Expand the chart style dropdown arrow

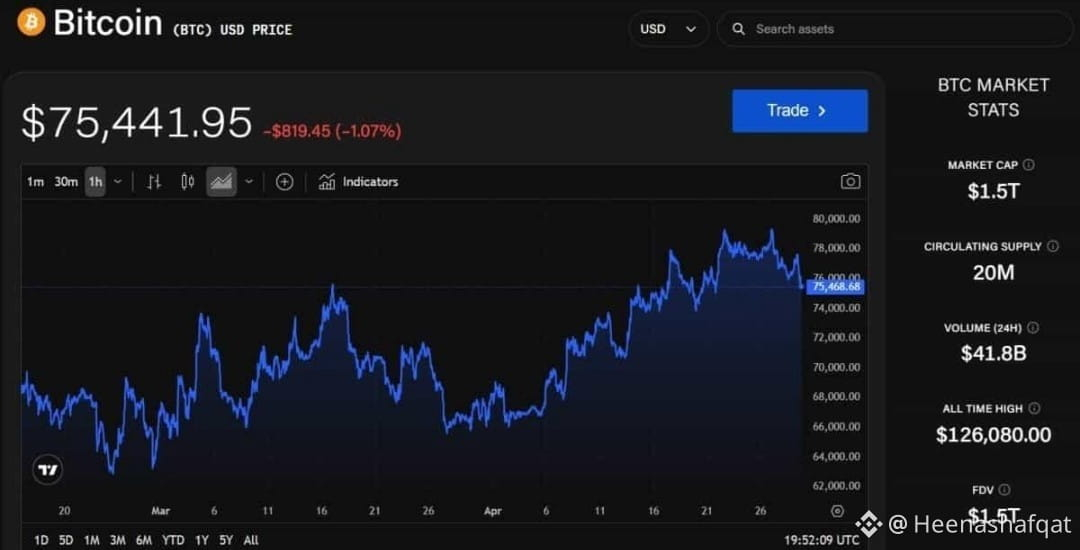(x=249, y=182)
